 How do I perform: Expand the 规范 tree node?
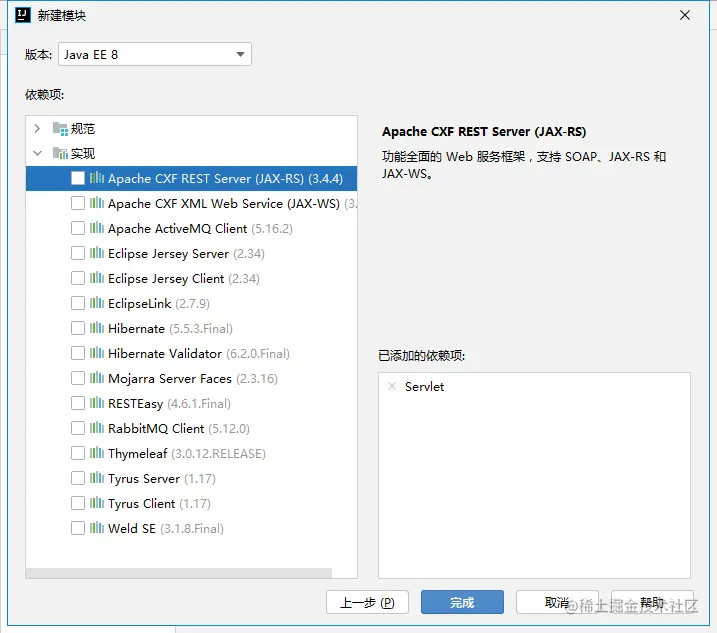[37, 129]
